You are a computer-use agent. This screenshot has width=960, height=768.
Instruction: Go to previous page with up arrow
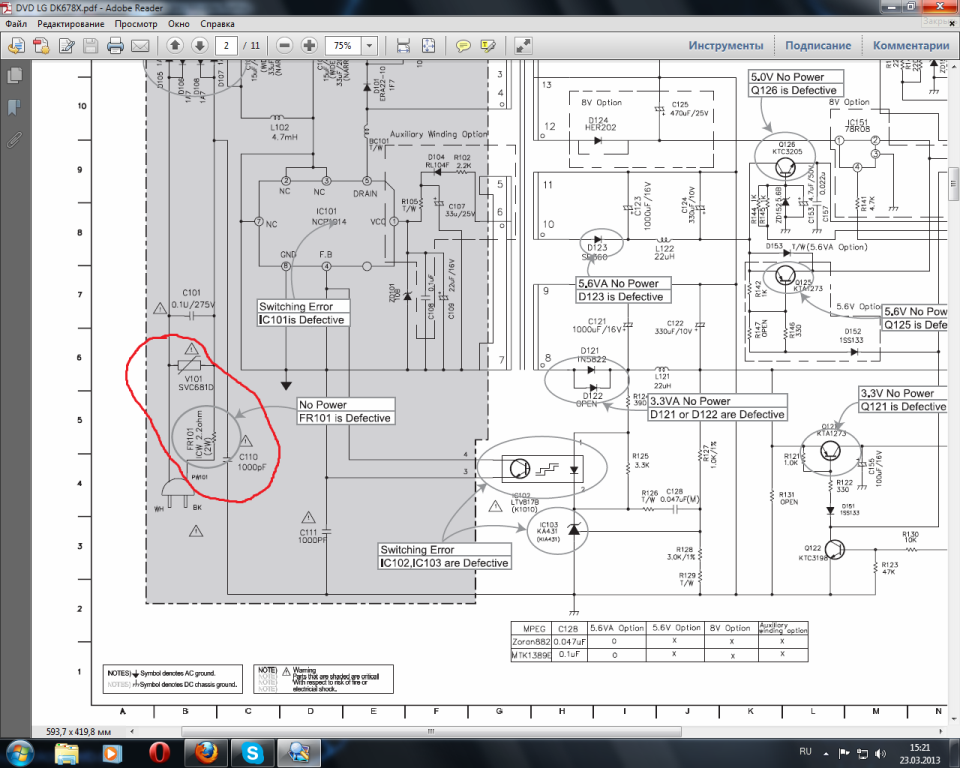[175, 46]
